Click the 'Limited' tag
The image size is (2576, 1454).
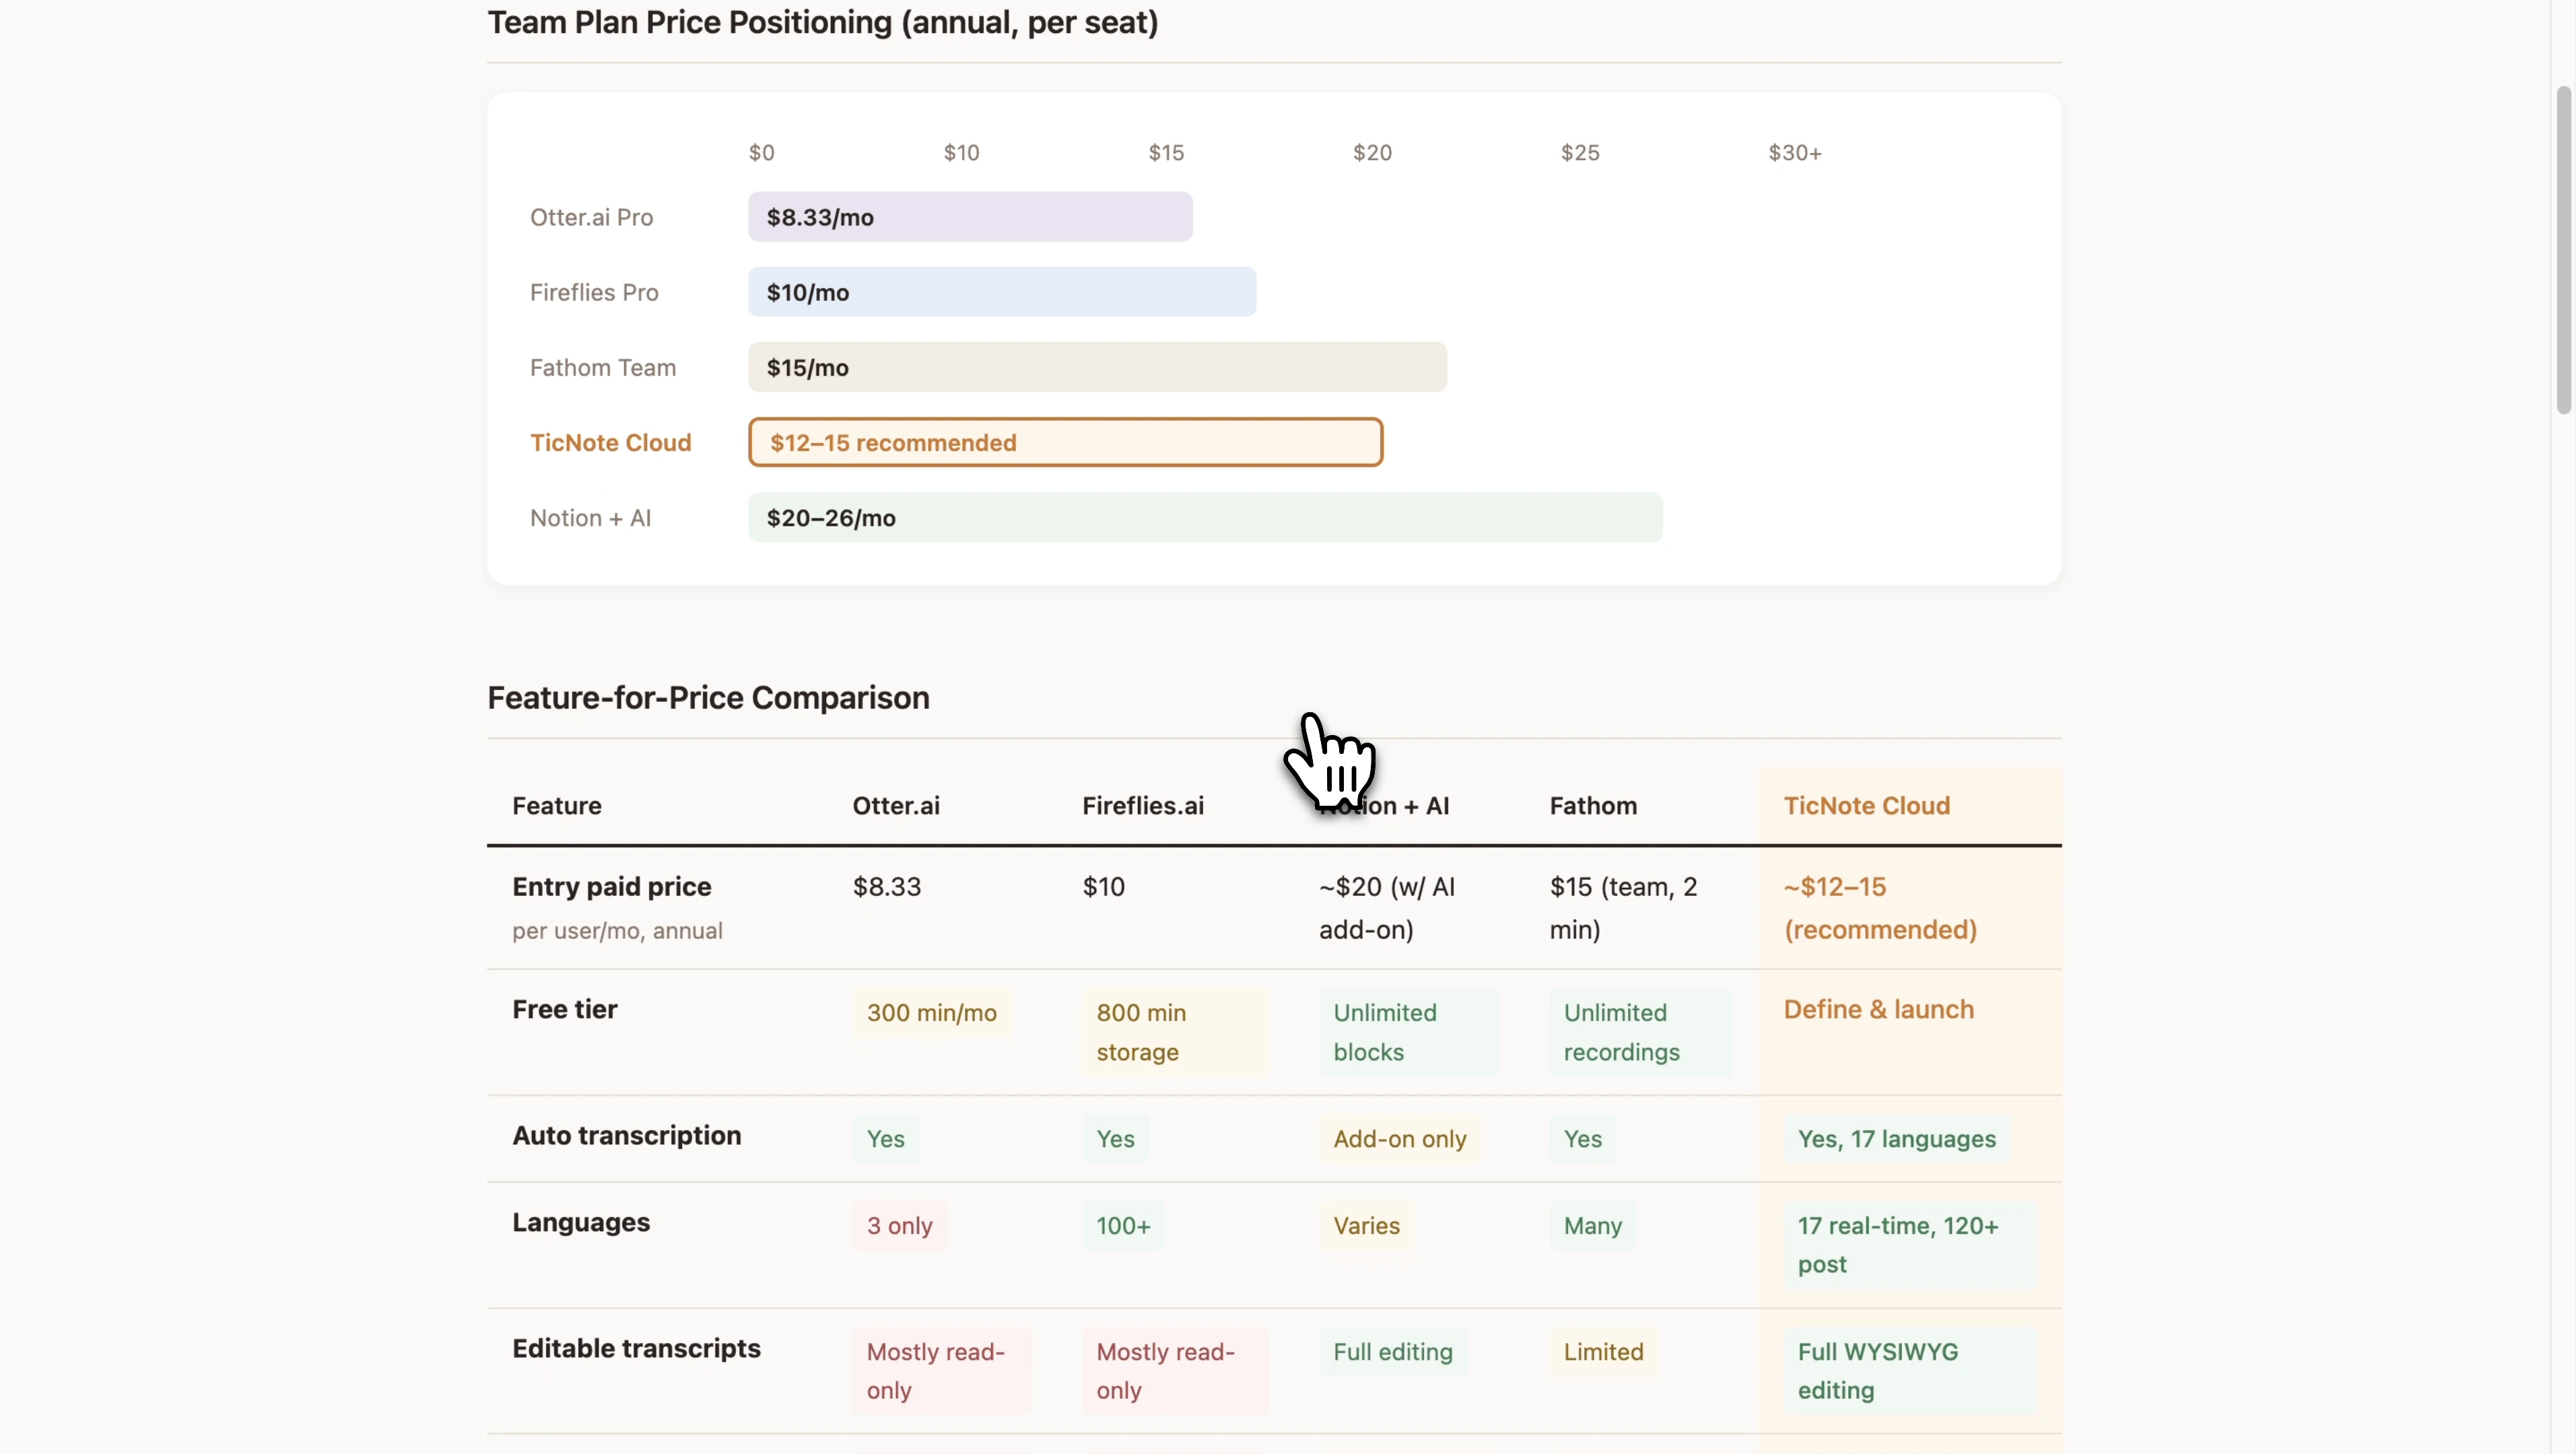click(x=1603, y=1351)
